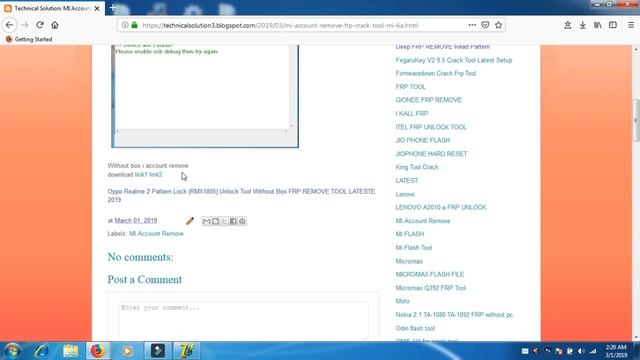Screen dimensions: 640x360
Task: Open the taskbar clock showing 2:20 AM
Action: 616,351
